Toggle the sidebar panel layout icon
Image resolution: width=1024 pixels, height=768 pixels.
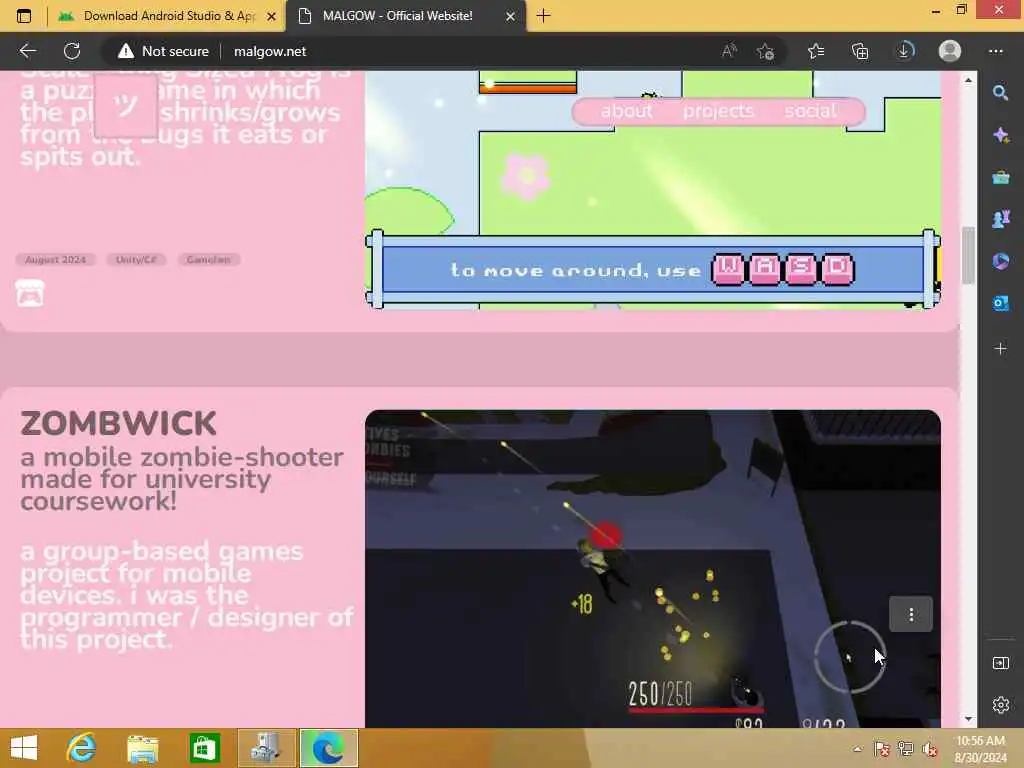tap(1000, 664)
